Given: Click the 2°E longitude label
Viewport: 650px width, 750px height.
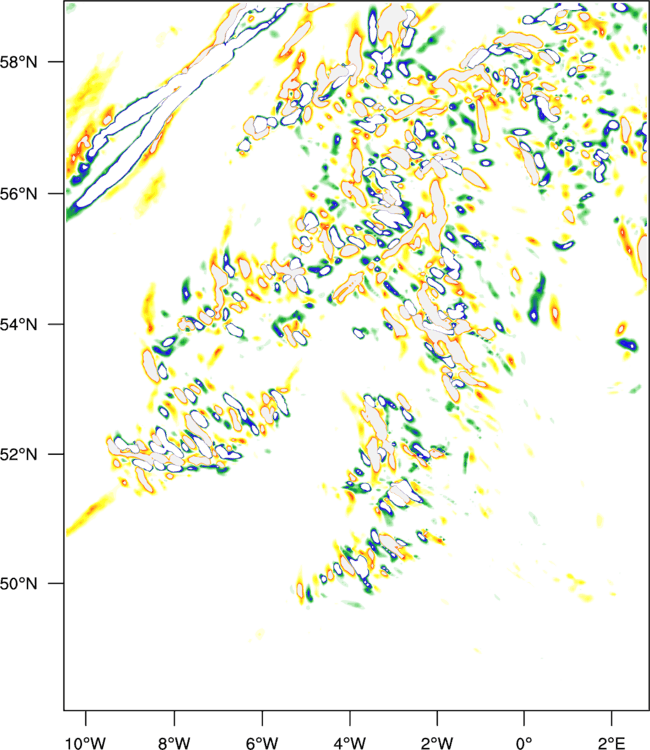Looking at the screenshot, I should [612, 743].
